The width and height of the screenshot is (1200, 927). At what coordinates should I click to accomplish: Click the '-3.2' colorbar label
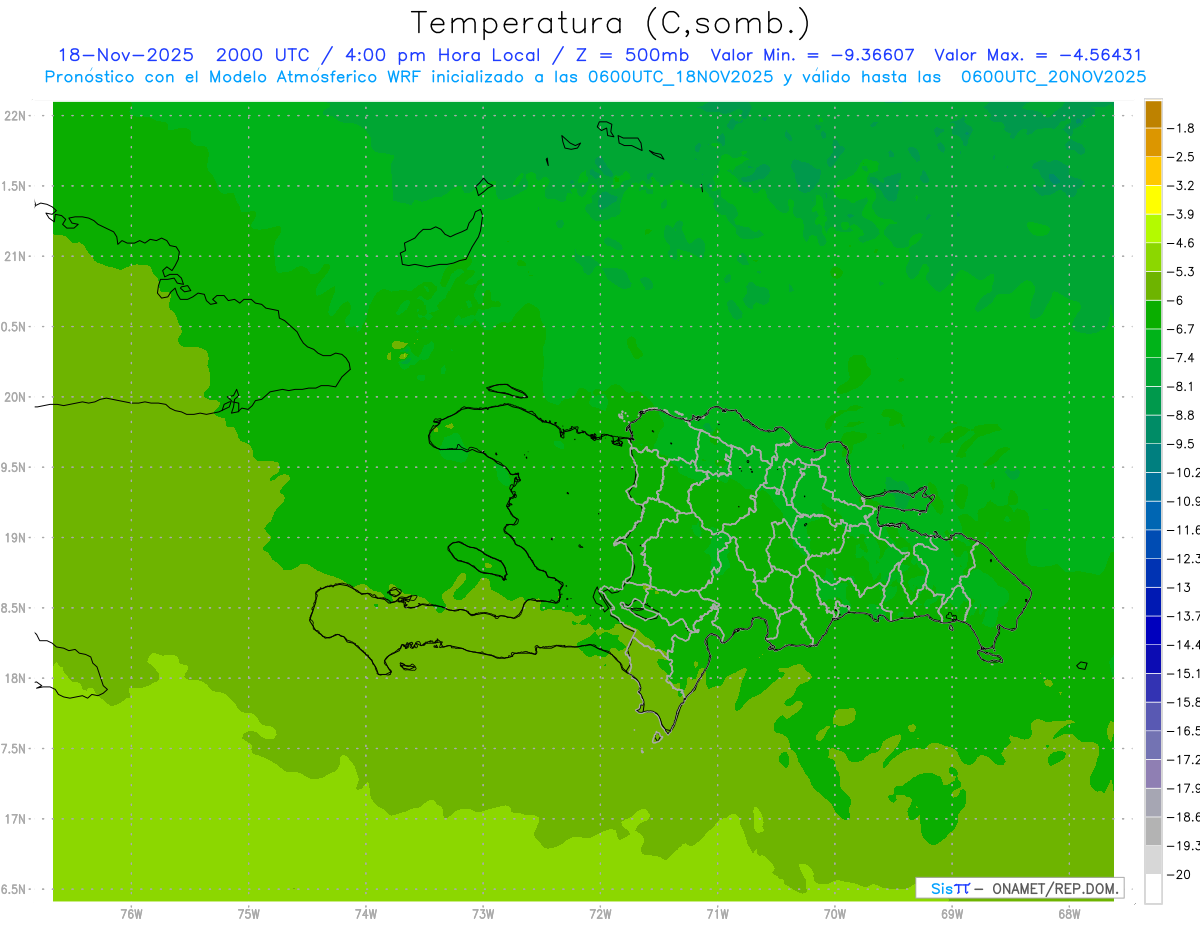pyautogui.click(x=1181, y=186)
